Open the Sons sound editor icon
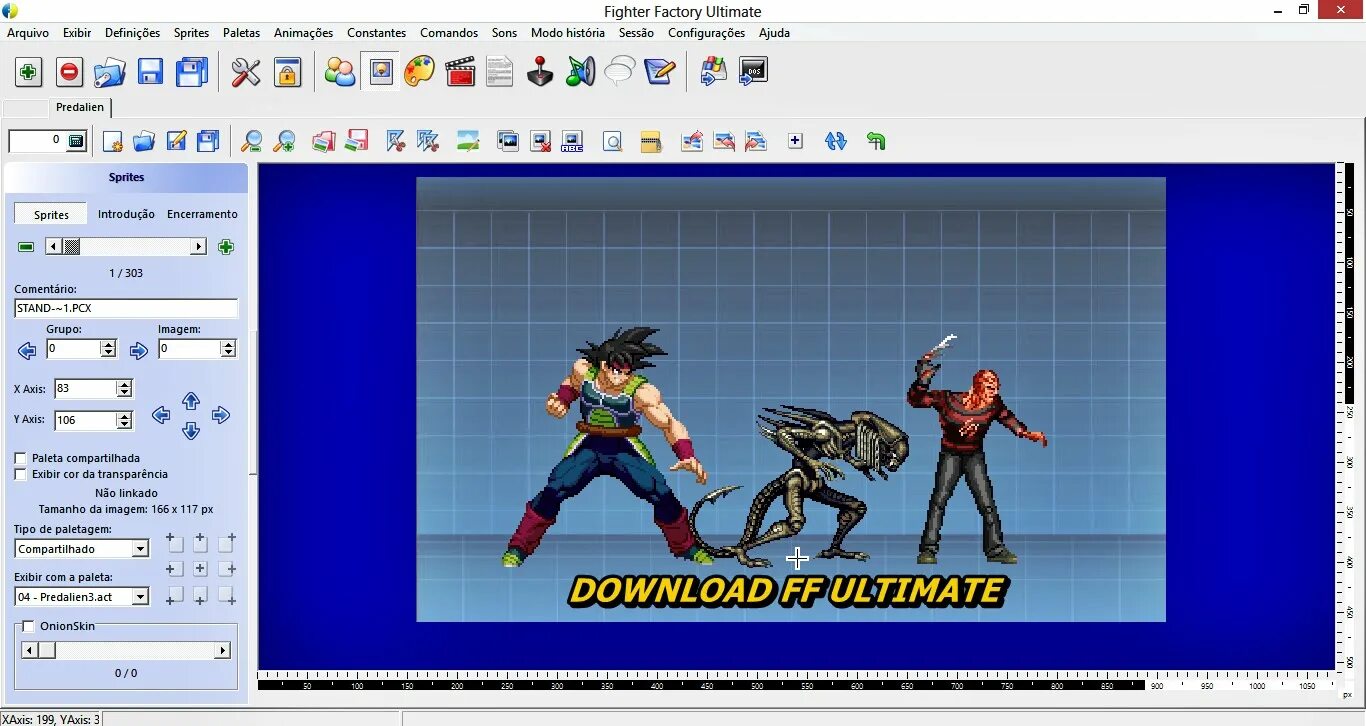 [x=580, y=71]
